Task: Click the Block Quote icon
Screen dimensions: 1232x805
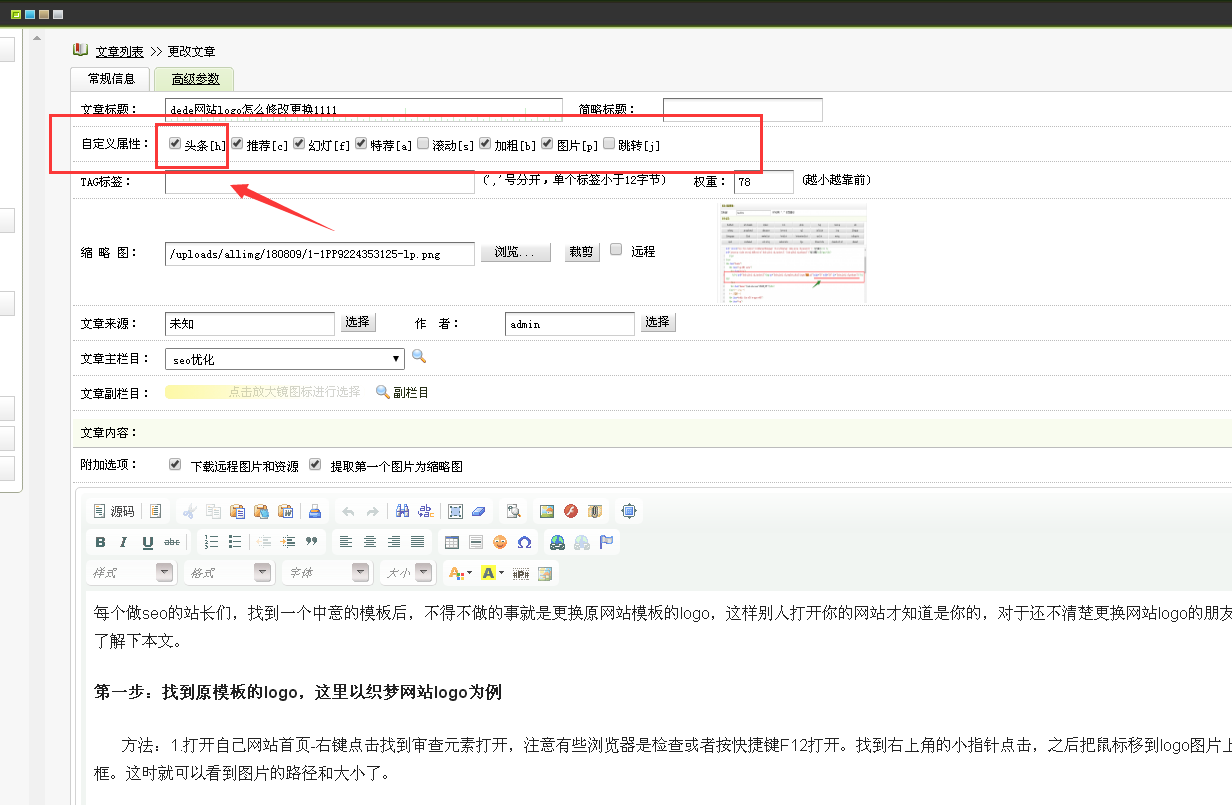Action: [x=312, y=542]
